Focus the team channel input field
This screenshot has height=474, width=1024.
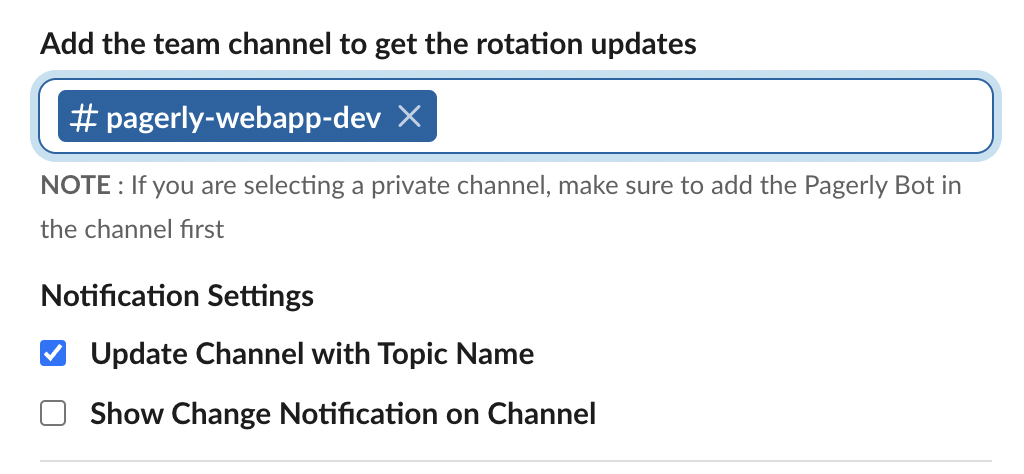[700, 118]
